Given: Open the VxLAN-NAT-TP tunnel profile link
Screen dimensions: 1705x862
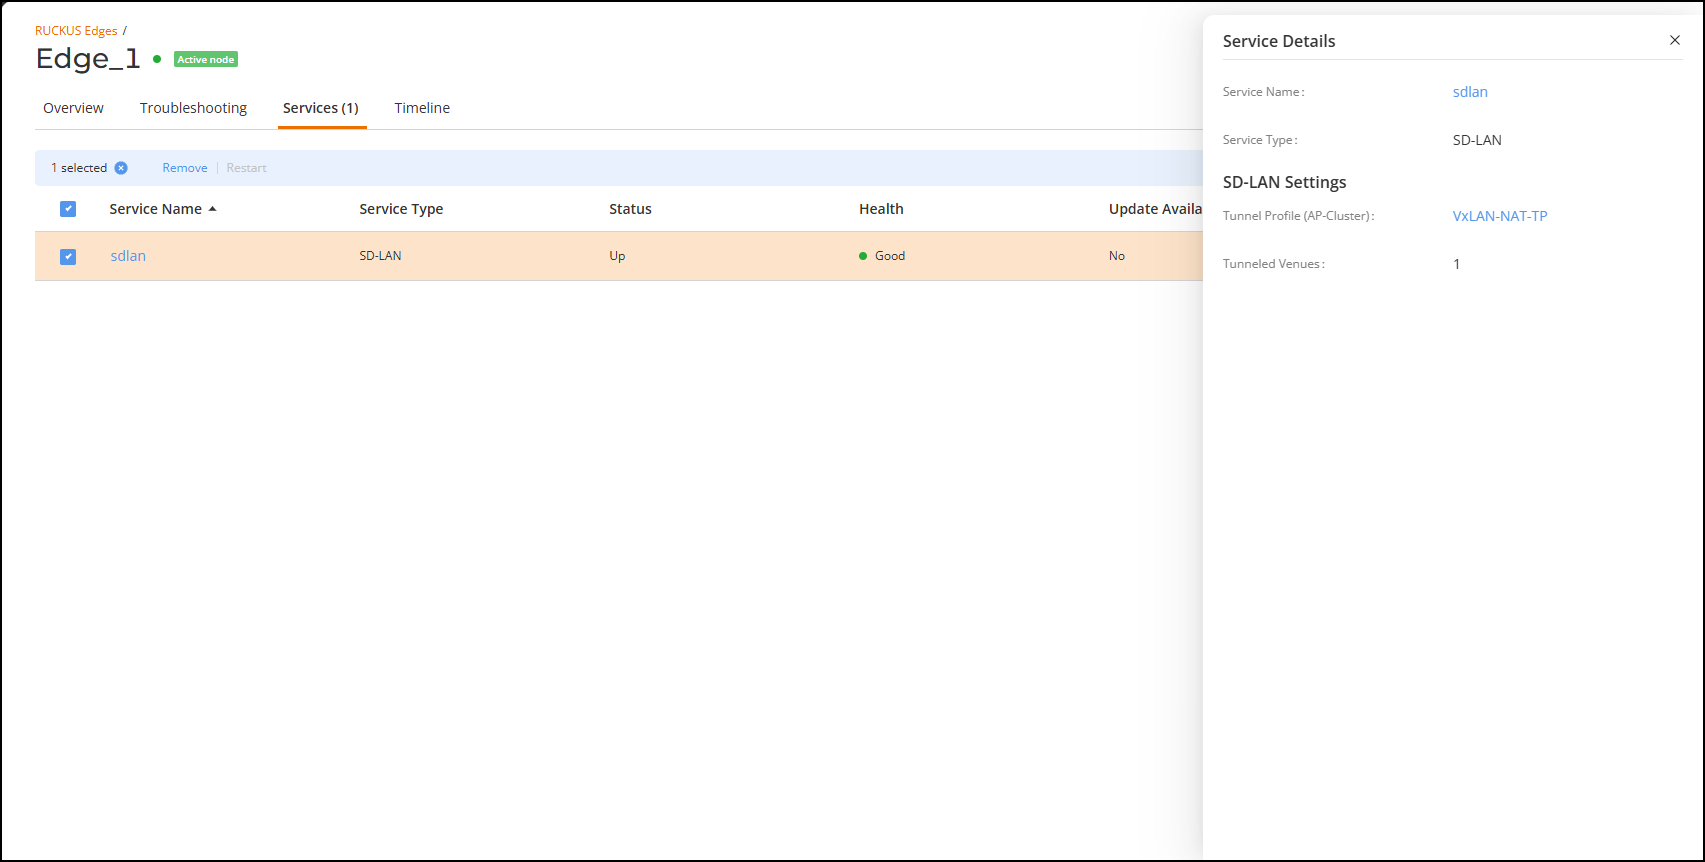Looking at the screenshot, I should [x=1500, y=216].
